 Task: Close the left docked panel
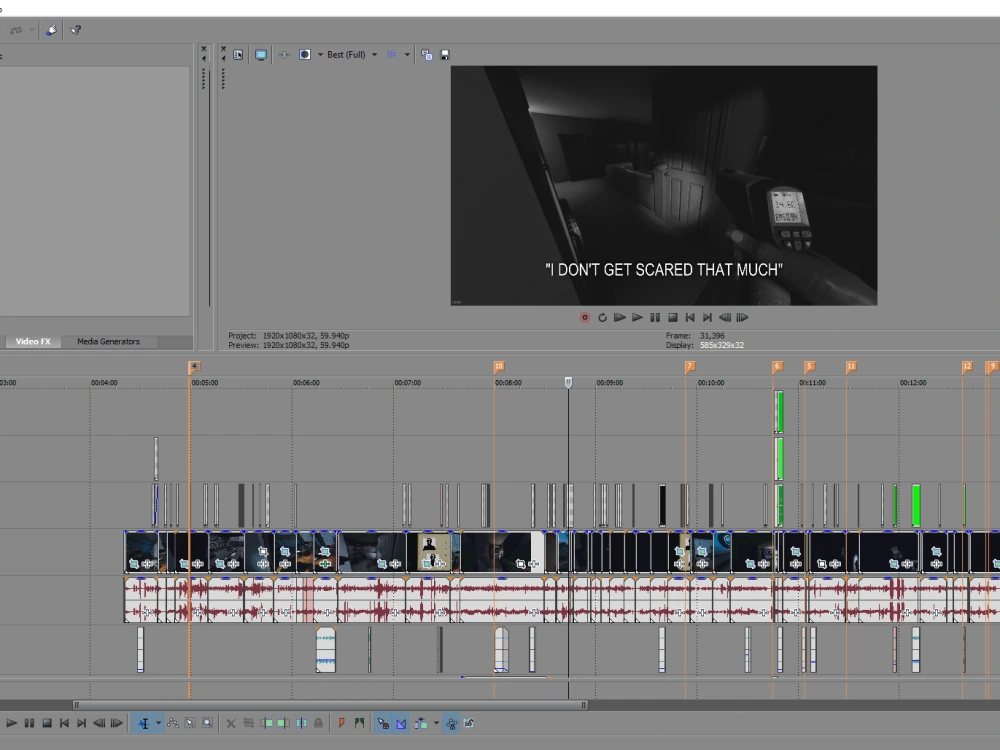(x=203, y=49)
